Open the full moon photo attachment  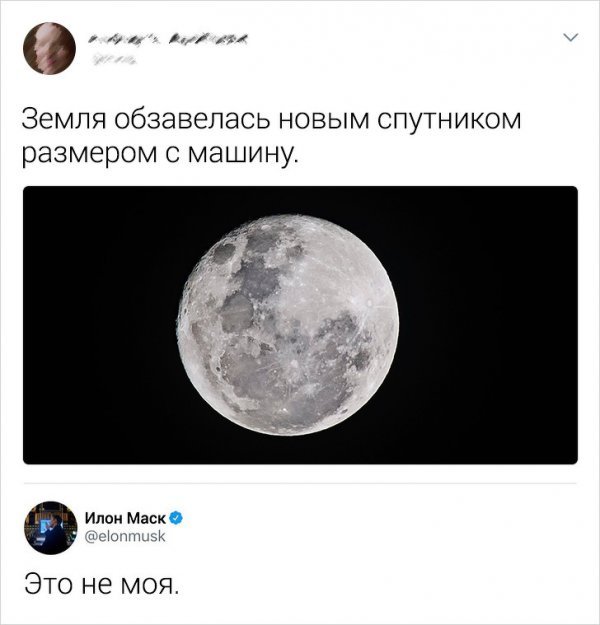coord(300,325)
